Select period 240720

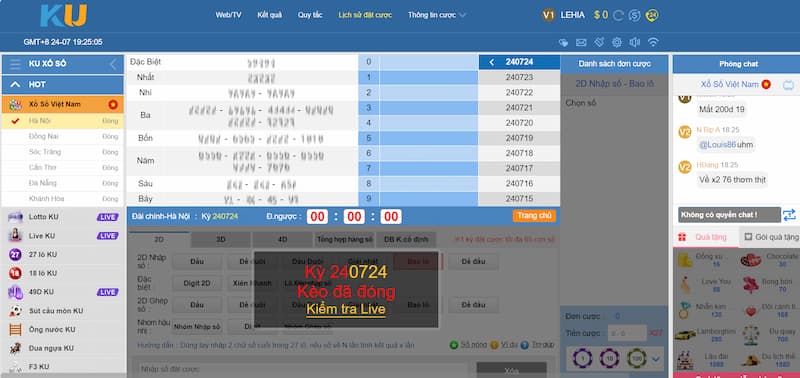point(519,123)
